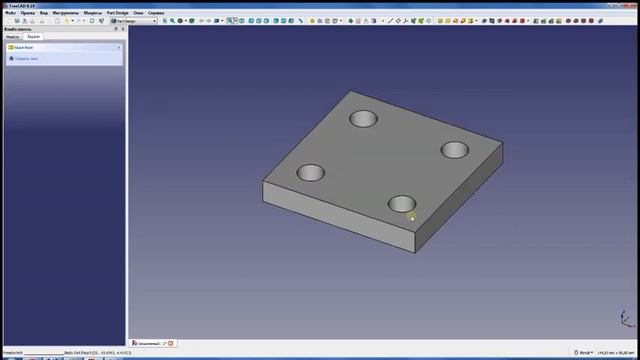Screen dimensions: 640x360
Task: Collapse the Start Part task box
Action: click(x=118, y=48)
